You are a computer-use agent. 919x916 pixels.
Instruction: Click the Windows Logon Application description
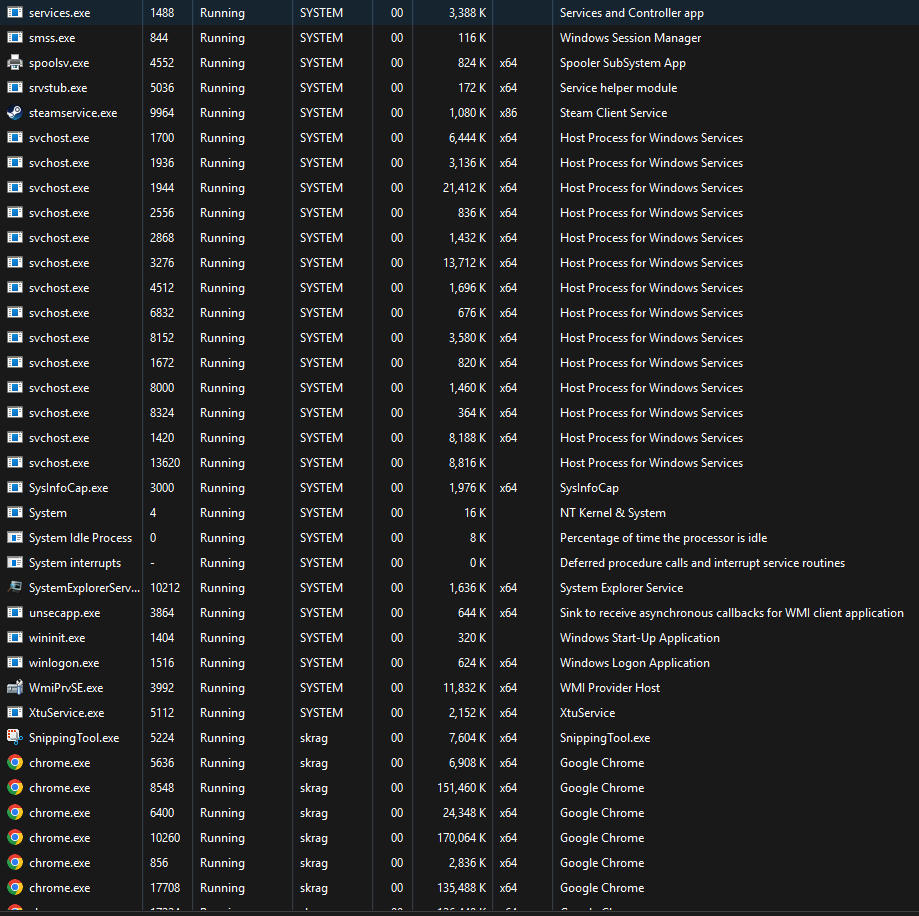click(634, 663)
